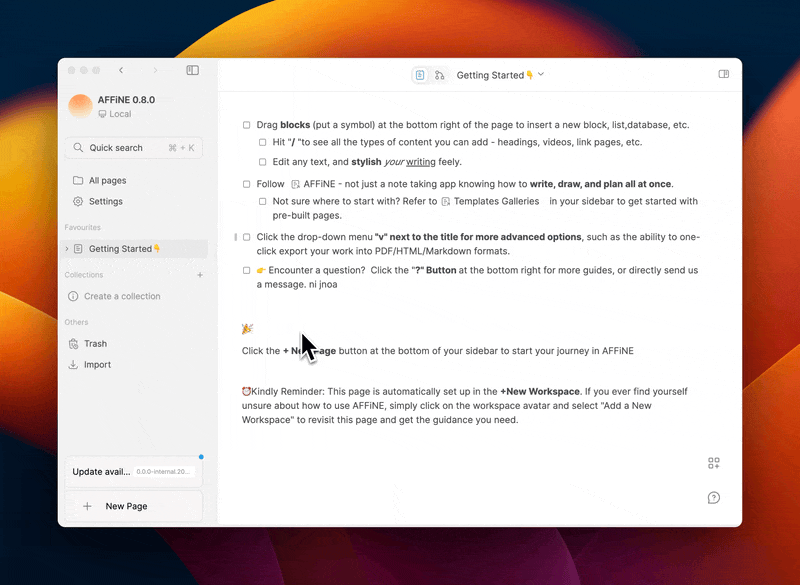
Task: Click the drag handle beside 'Click the drop-down'
Action: pos(236,237)
